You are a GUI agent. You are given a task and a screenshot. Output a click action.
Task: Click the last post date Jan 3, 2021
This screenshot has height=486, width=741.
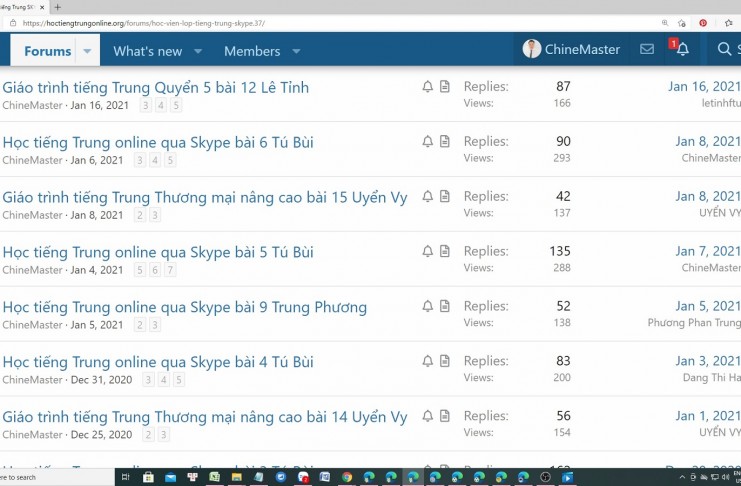pyautogui.click(x=708, y=361)
